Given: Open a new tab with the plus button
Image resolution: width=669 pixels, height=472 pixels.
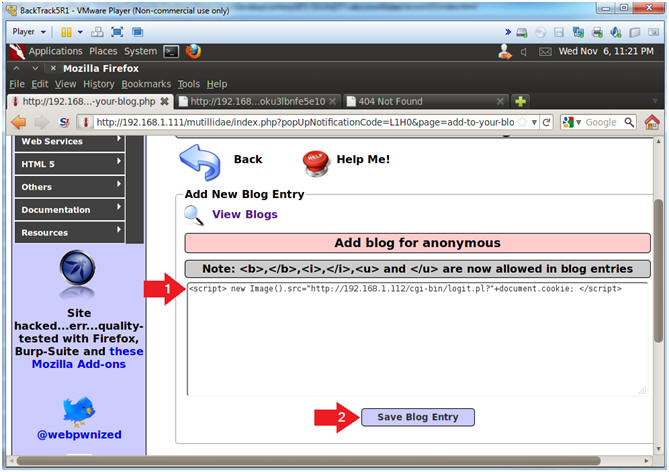Looking at the screenshot, I should pyautogui.click(x=521, y=102).
